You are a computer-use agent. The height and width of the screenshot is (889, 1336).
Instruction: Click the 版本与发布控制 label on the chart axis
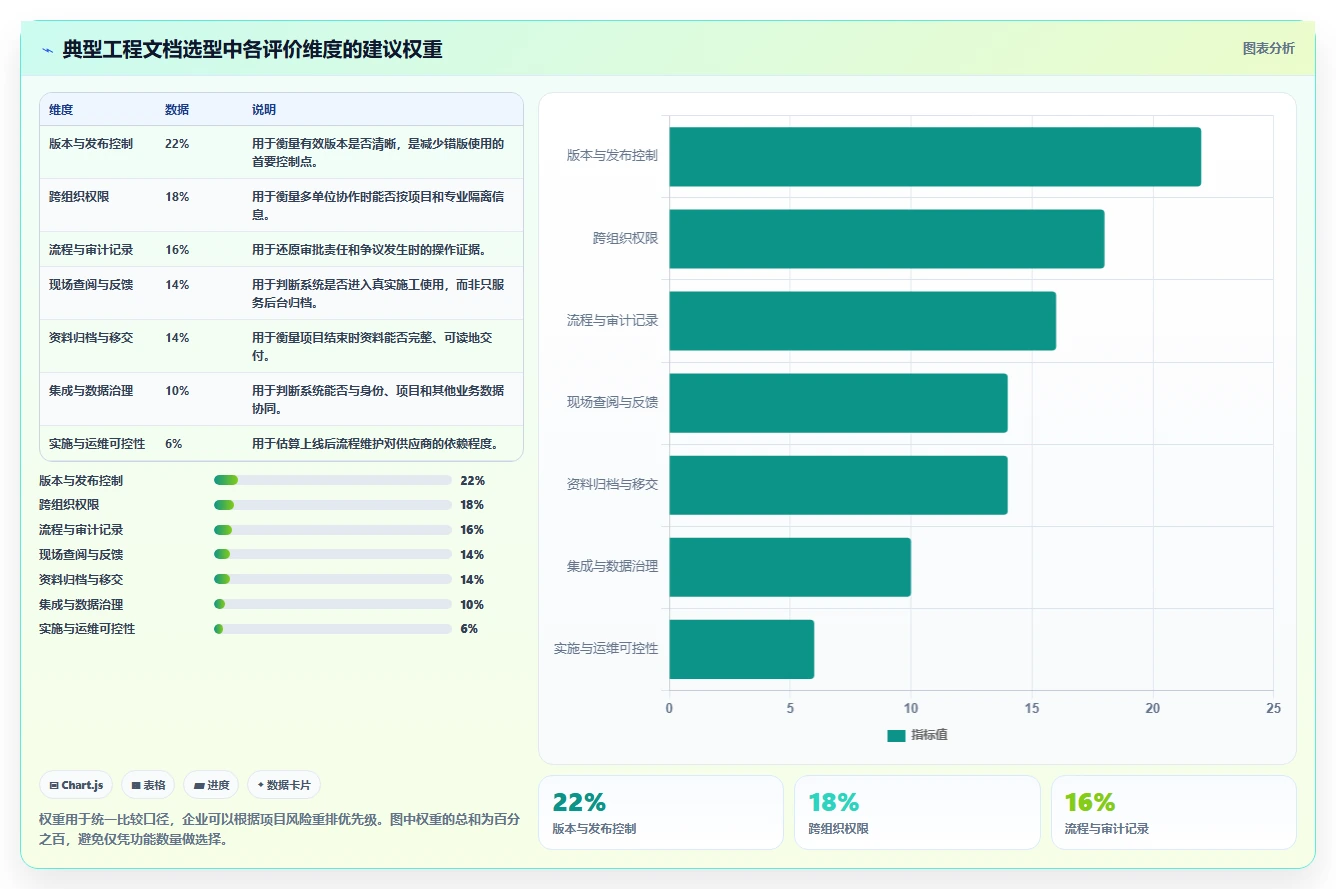(x=612, y=156)
